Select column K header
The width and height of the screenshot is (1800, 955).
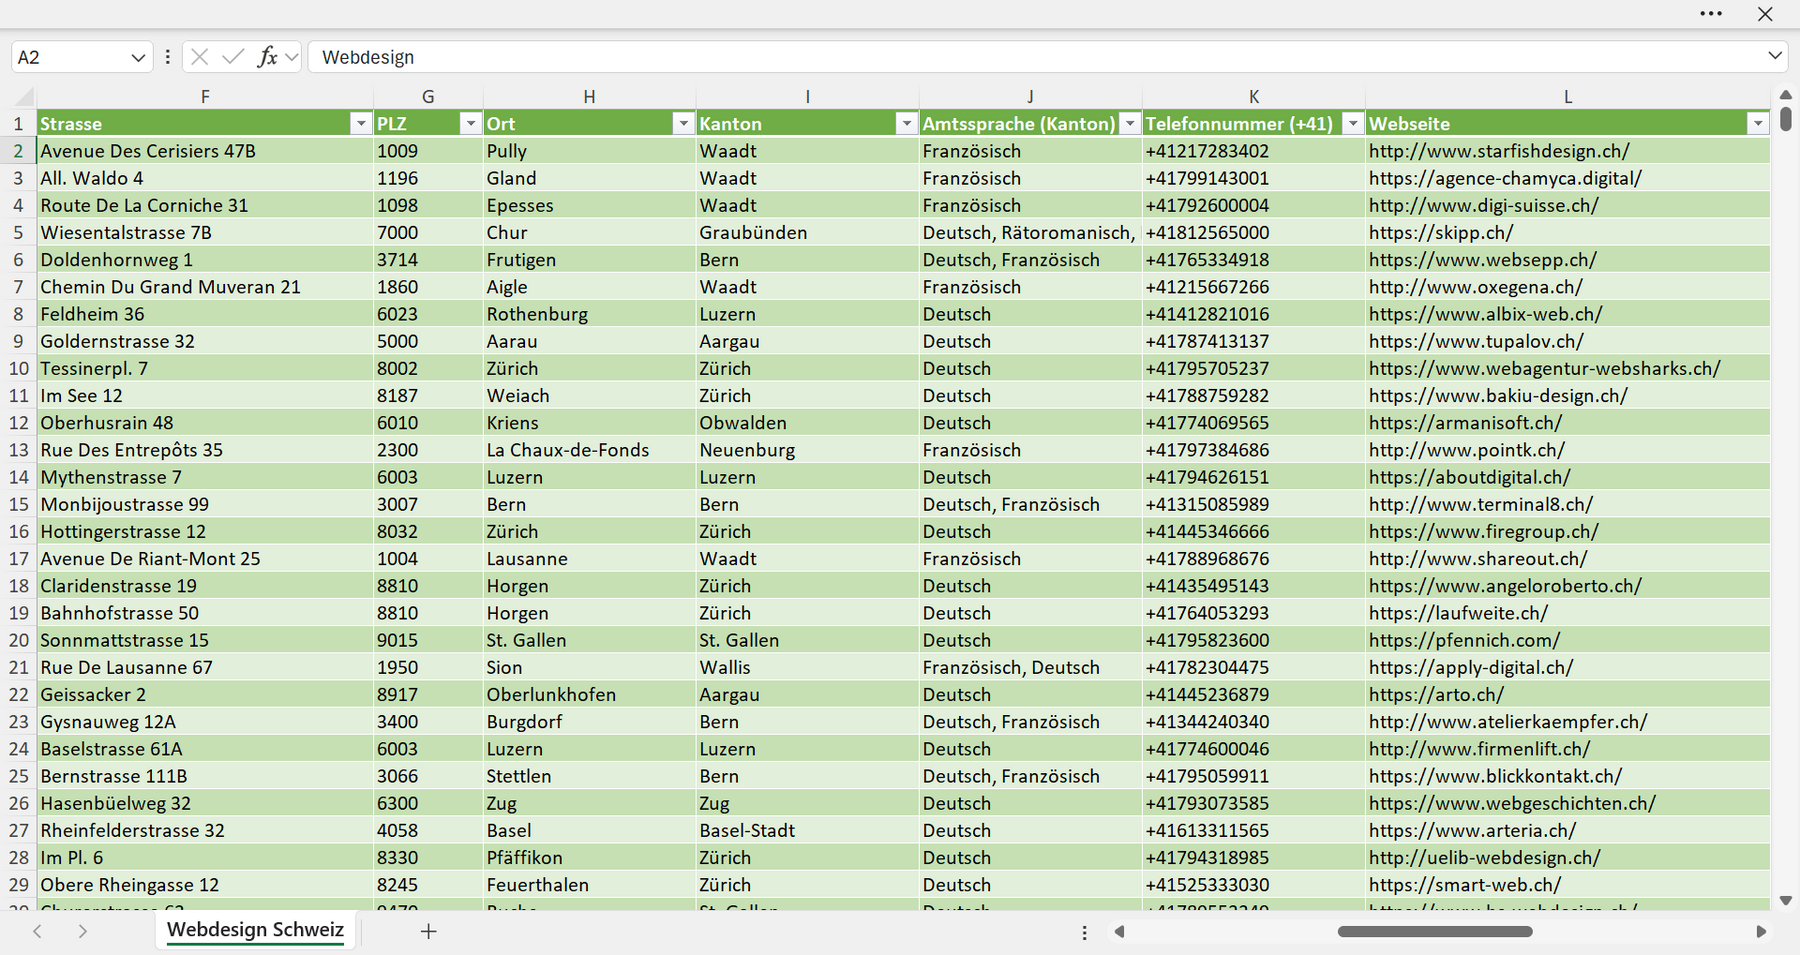tap(1254, 97)
